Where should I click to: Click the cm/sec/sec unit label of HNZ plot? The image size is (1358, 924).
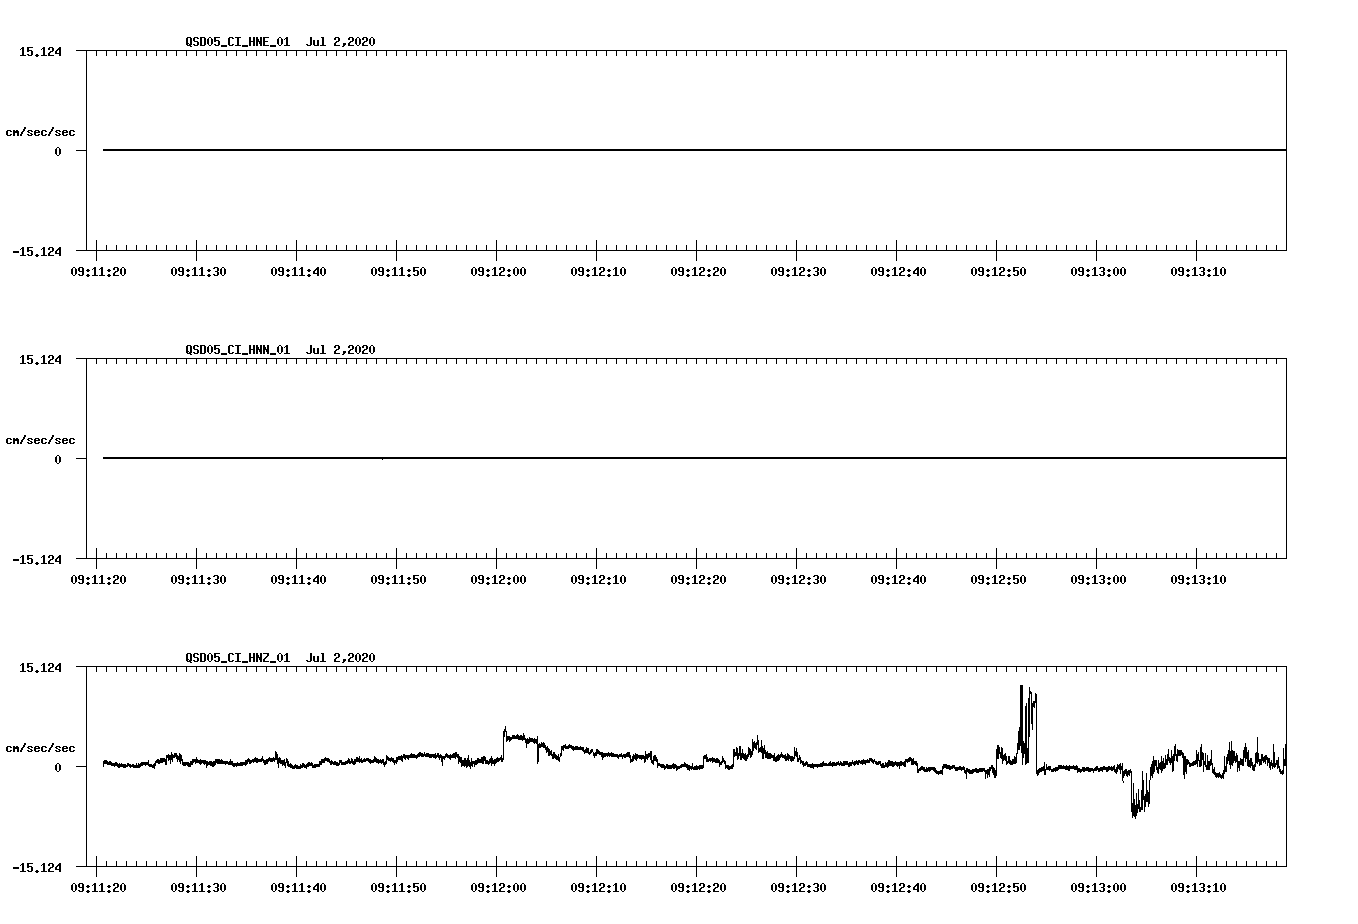(x=40, y=748)
